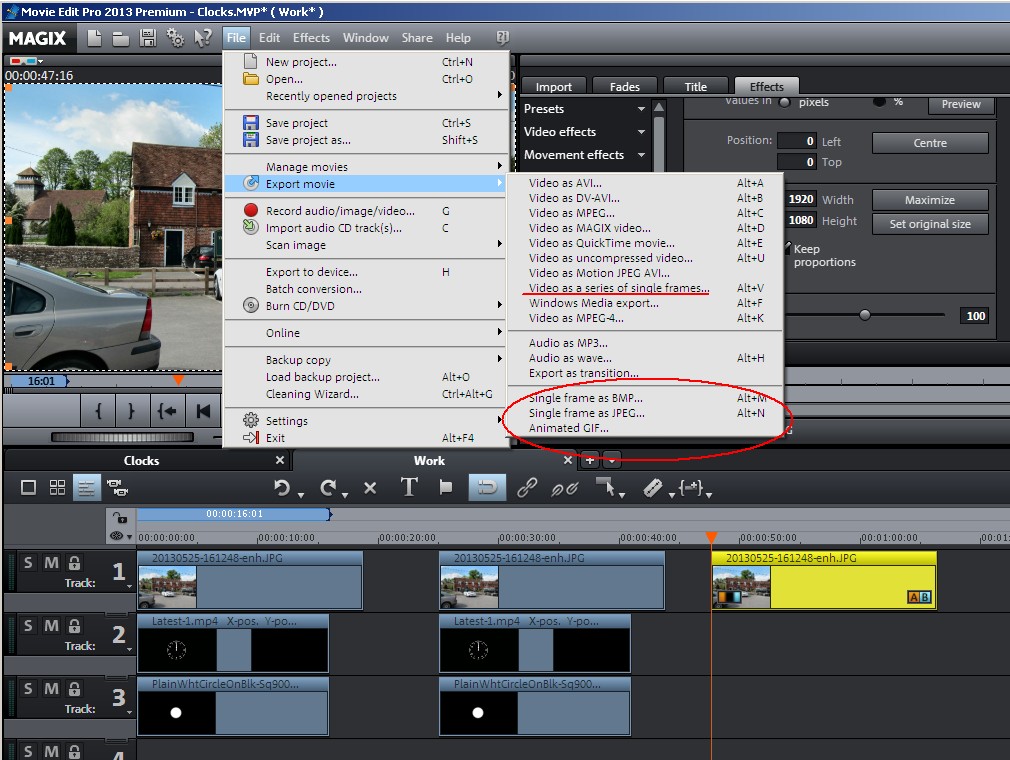
Task: Mute track 1 with the M button
Action: pos(51,563)
